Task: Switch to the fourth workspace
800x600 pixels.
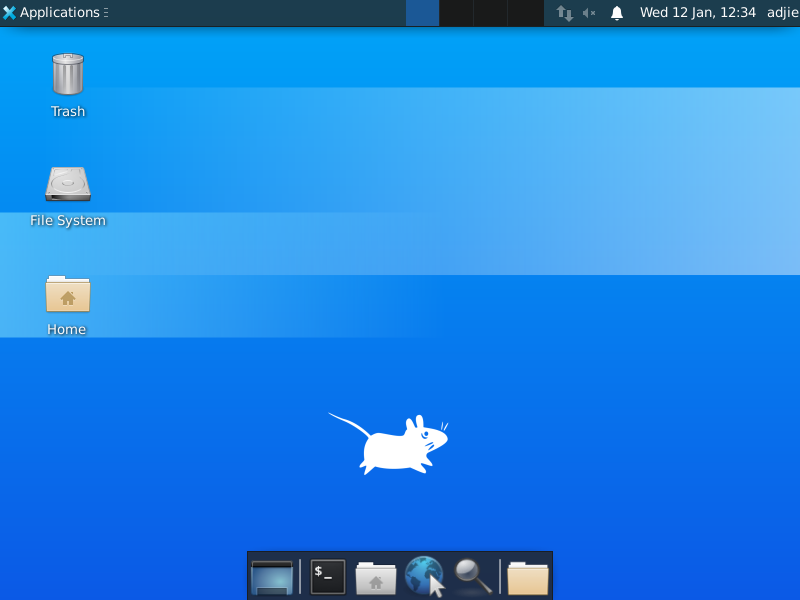Action: 526,13
